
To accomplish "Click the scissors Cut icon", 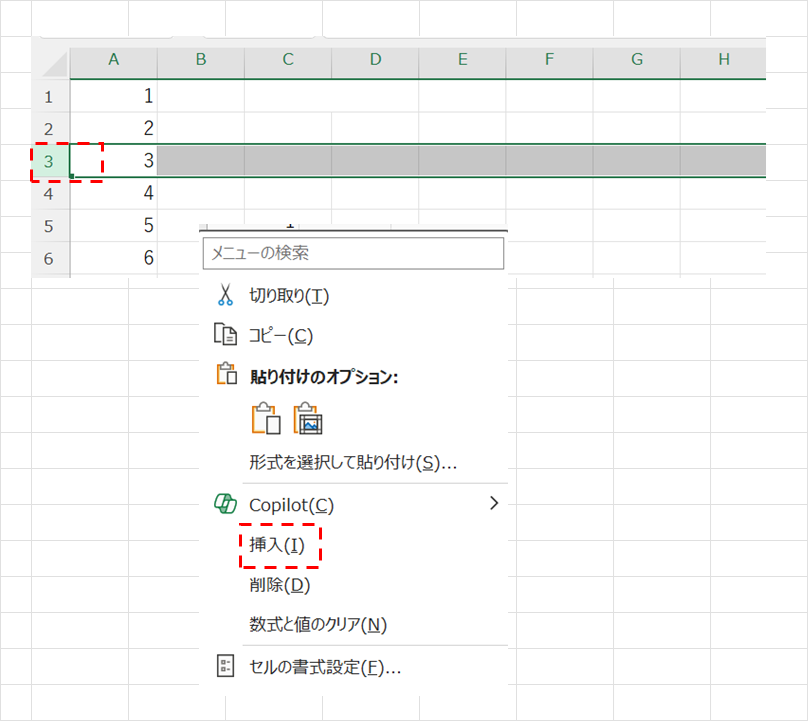I will pos(225,295).
